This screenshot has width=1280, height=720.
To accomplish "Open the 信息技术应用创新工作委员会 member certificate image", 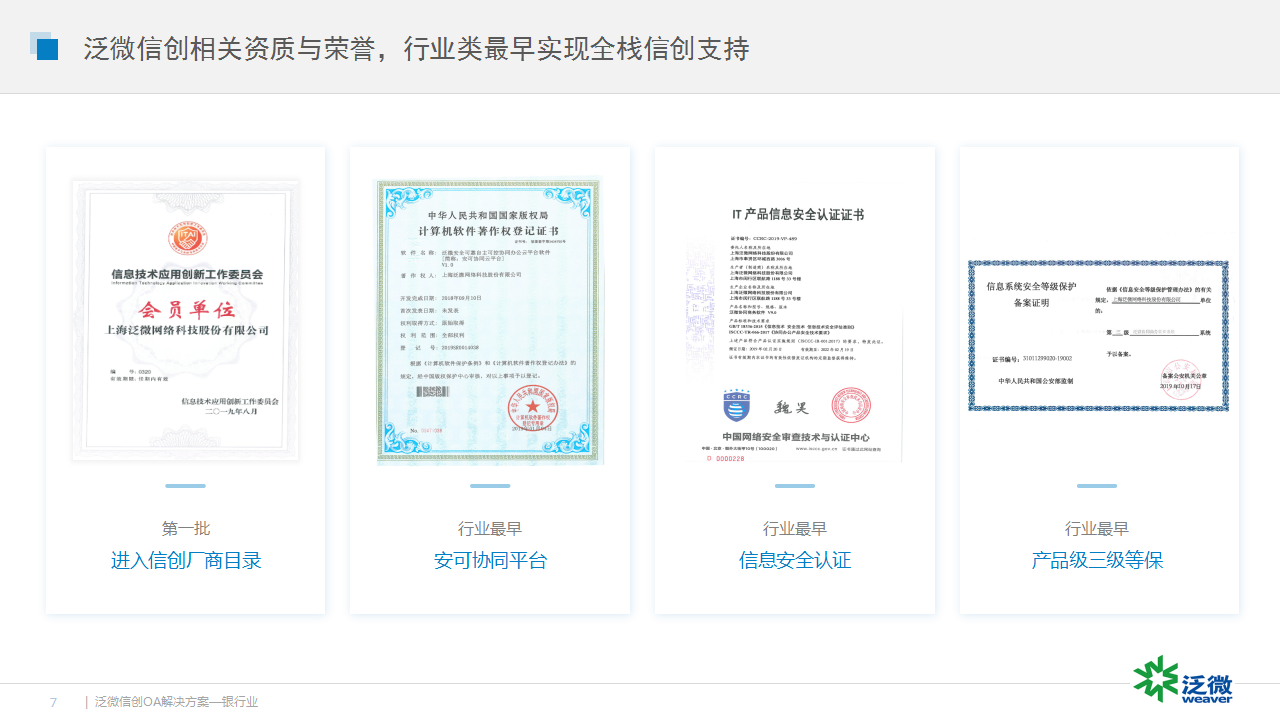I will click(x=186, y=320).
